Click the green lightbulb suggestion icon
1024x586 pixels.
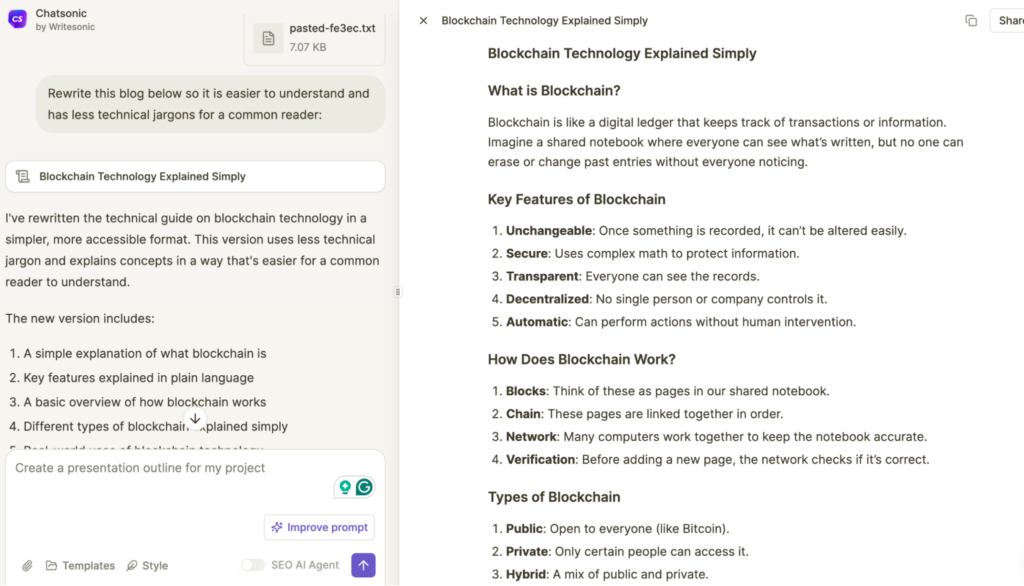(x=345, y=487)
